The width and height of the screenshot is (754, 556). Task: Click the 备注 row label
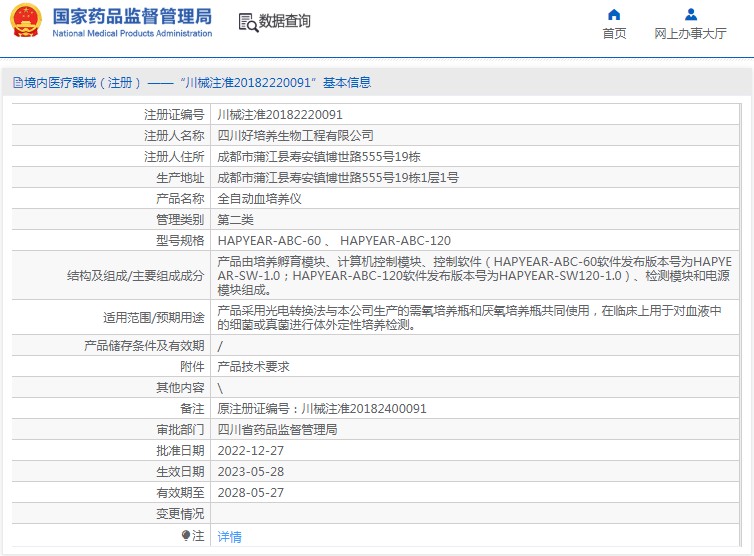pos(192,409)
